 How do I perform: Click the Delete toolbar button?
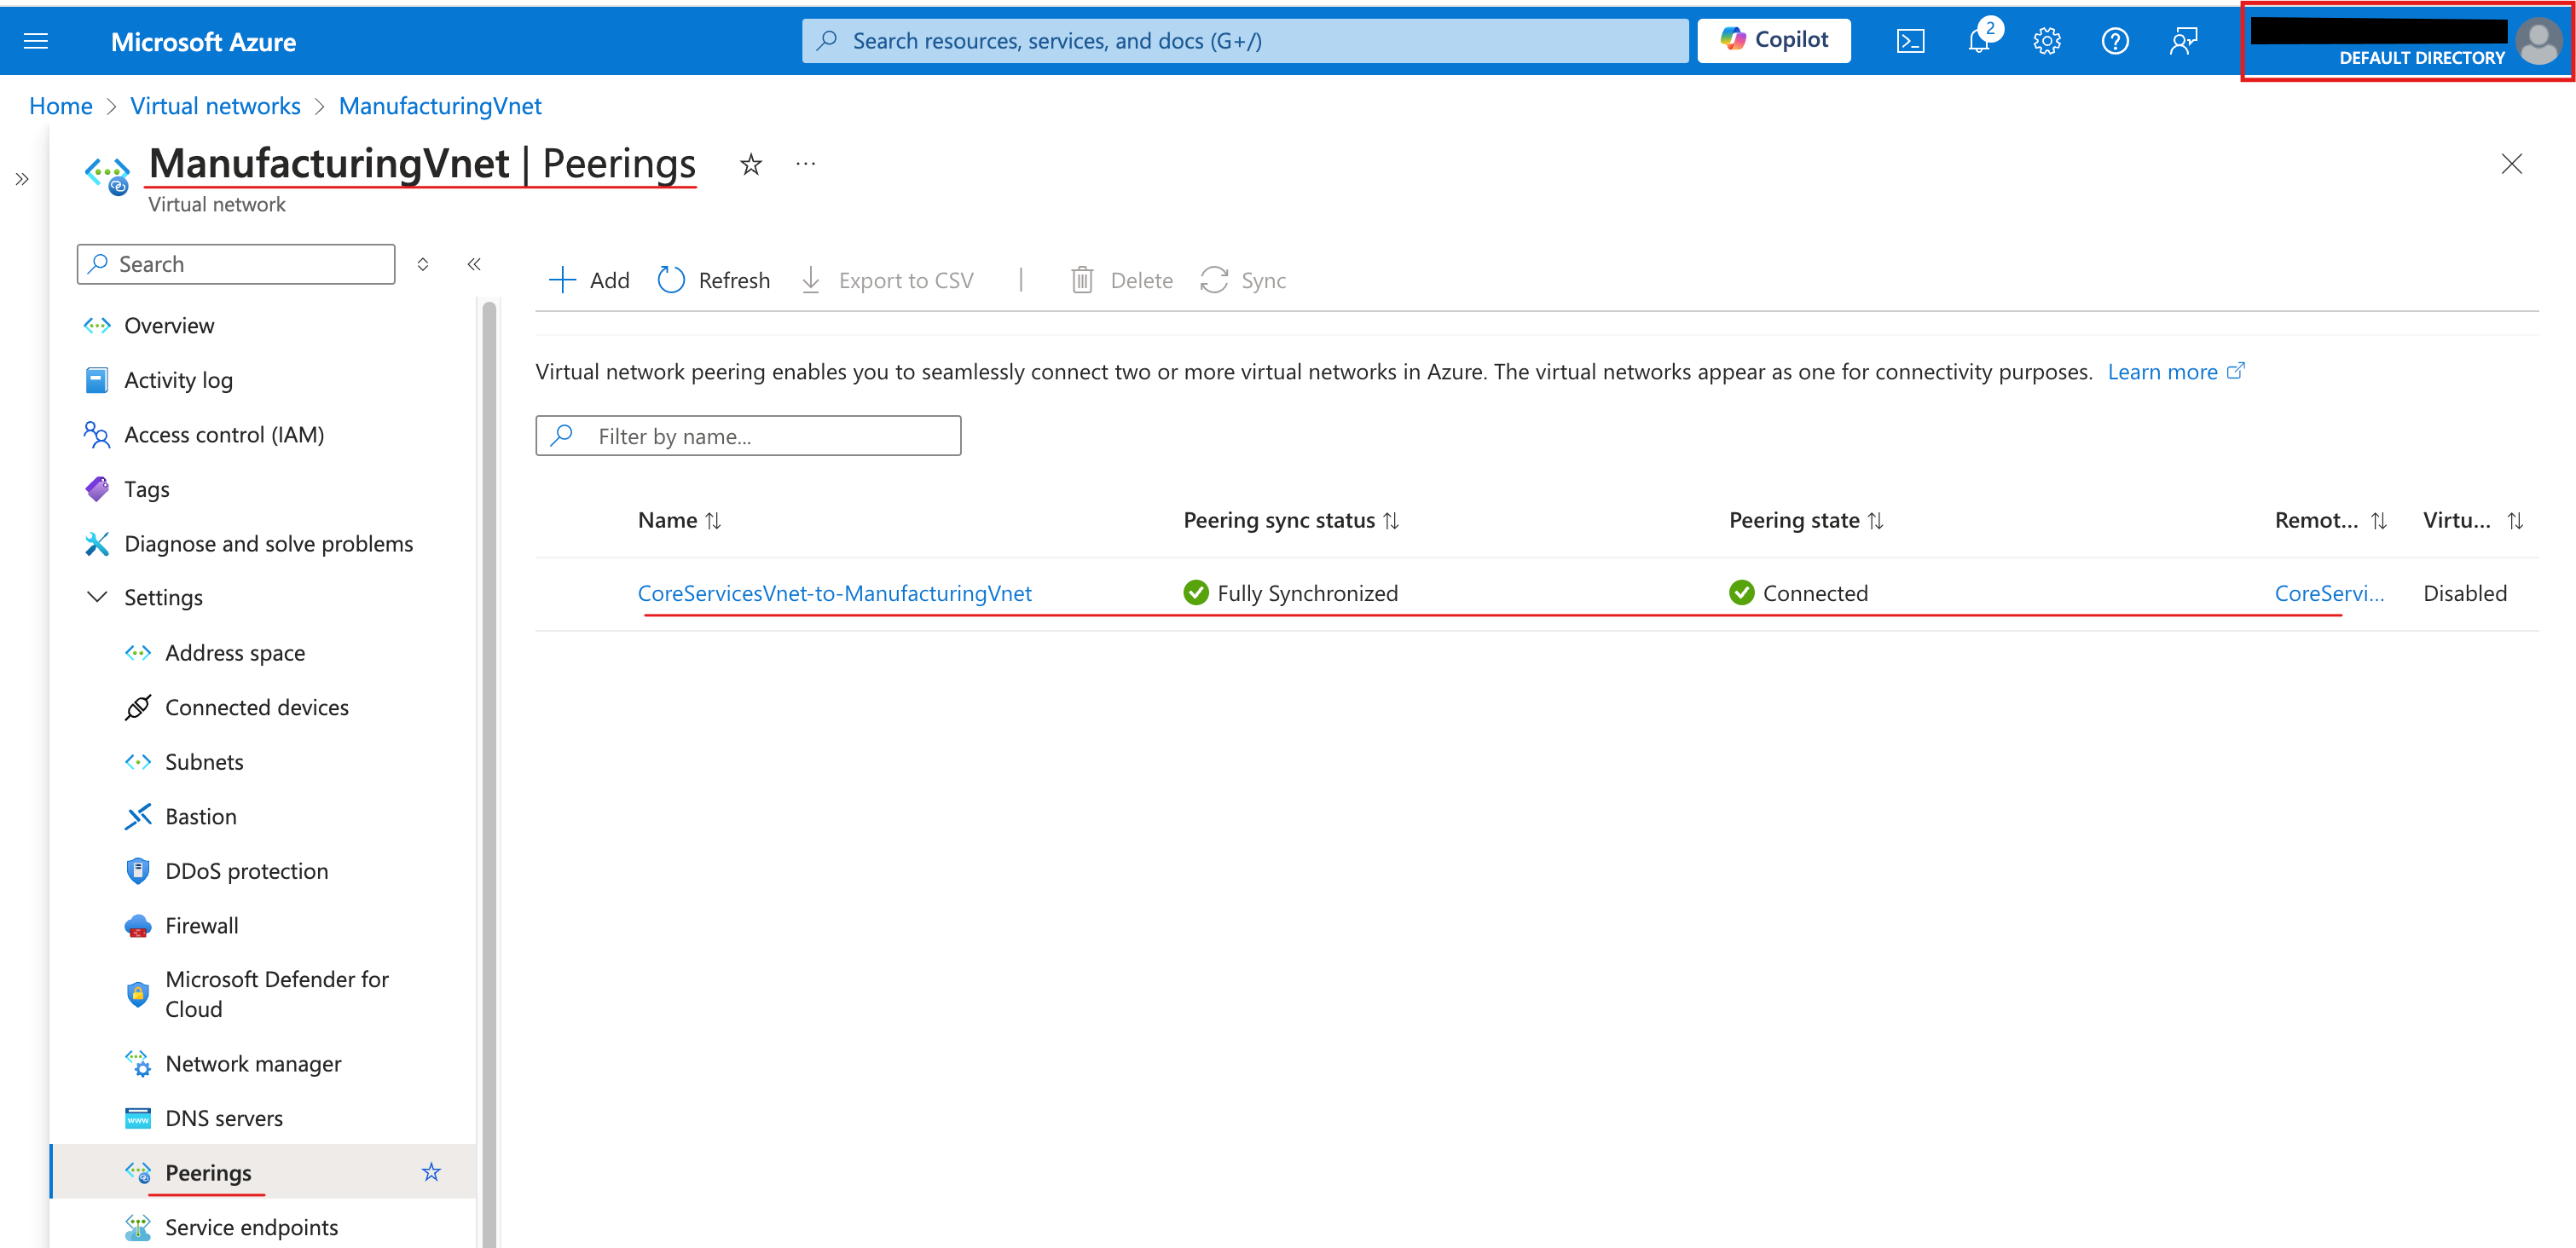[x=1121, y=280]
